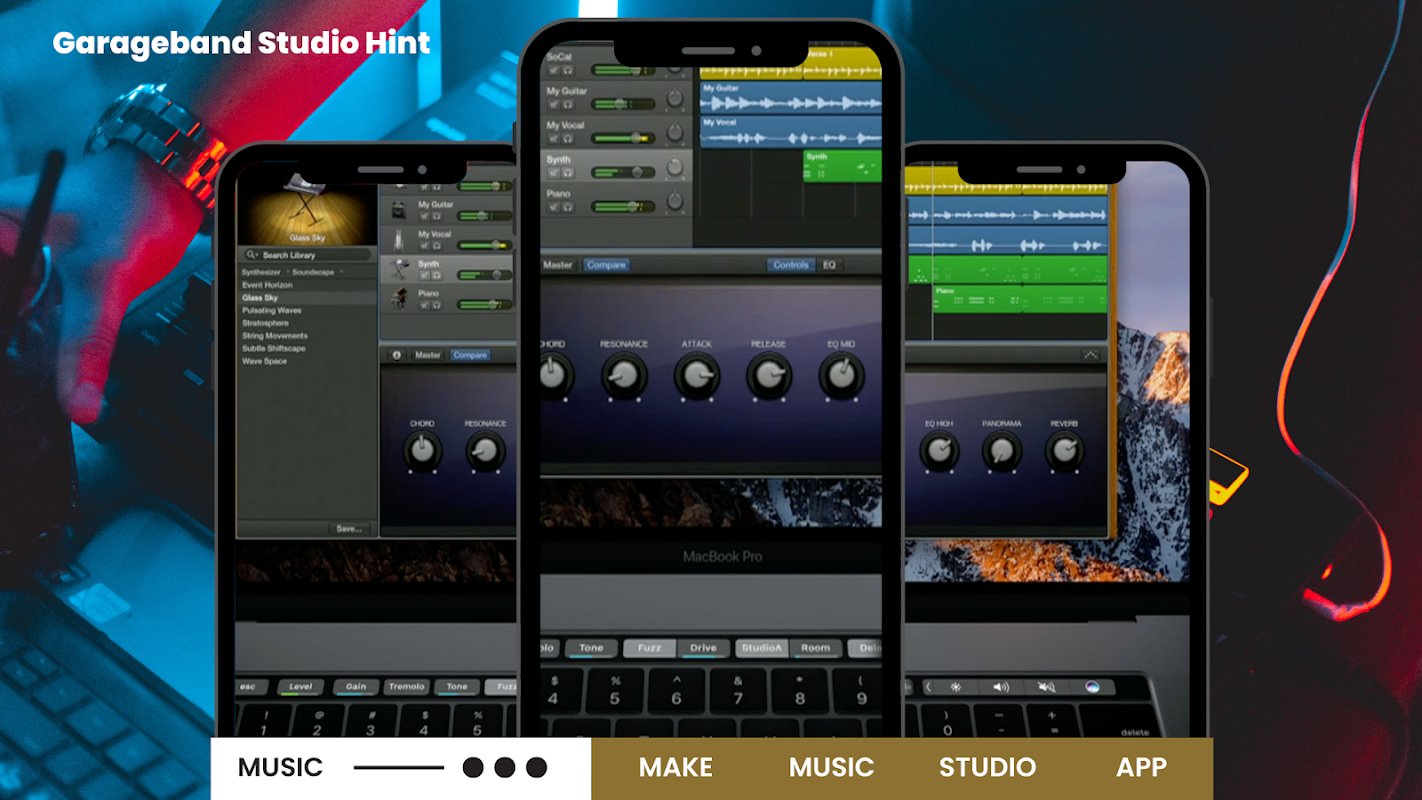Solo the My Vocal track in left phone
This screenshot has width=1422, height=800.
436,246
